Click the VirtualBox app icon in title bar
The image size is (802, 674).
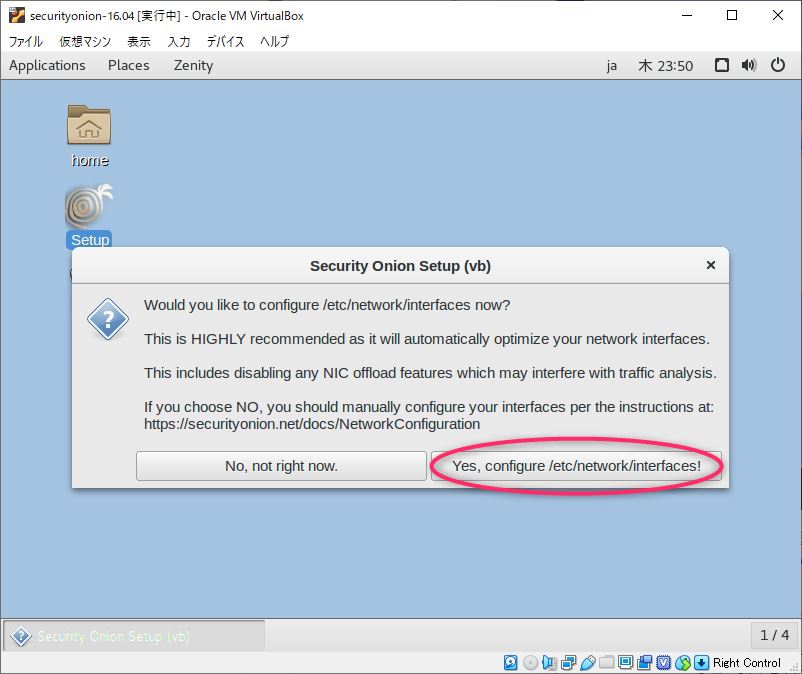pos(16,15)
